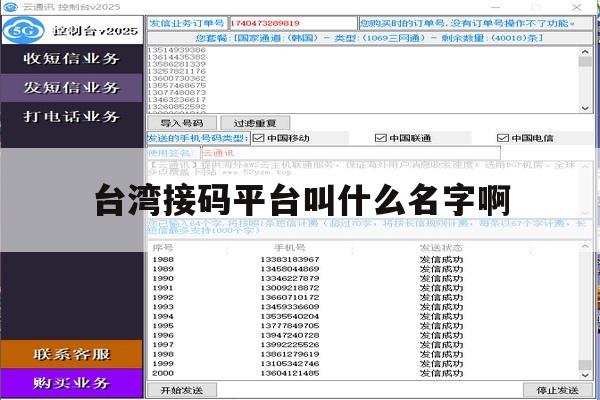Click the order number hint text field
The height and width of the screenshot is (400, 600).
pos(476,23)
